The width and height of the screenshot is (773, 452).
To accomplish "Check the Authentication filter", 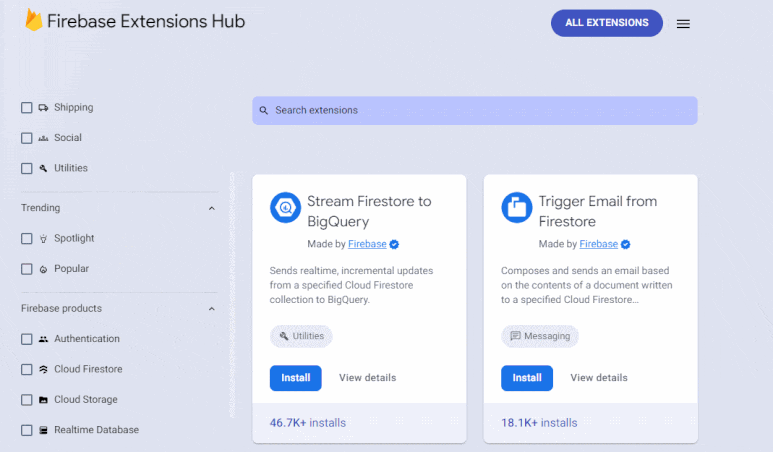I will [x=27, y=339].
